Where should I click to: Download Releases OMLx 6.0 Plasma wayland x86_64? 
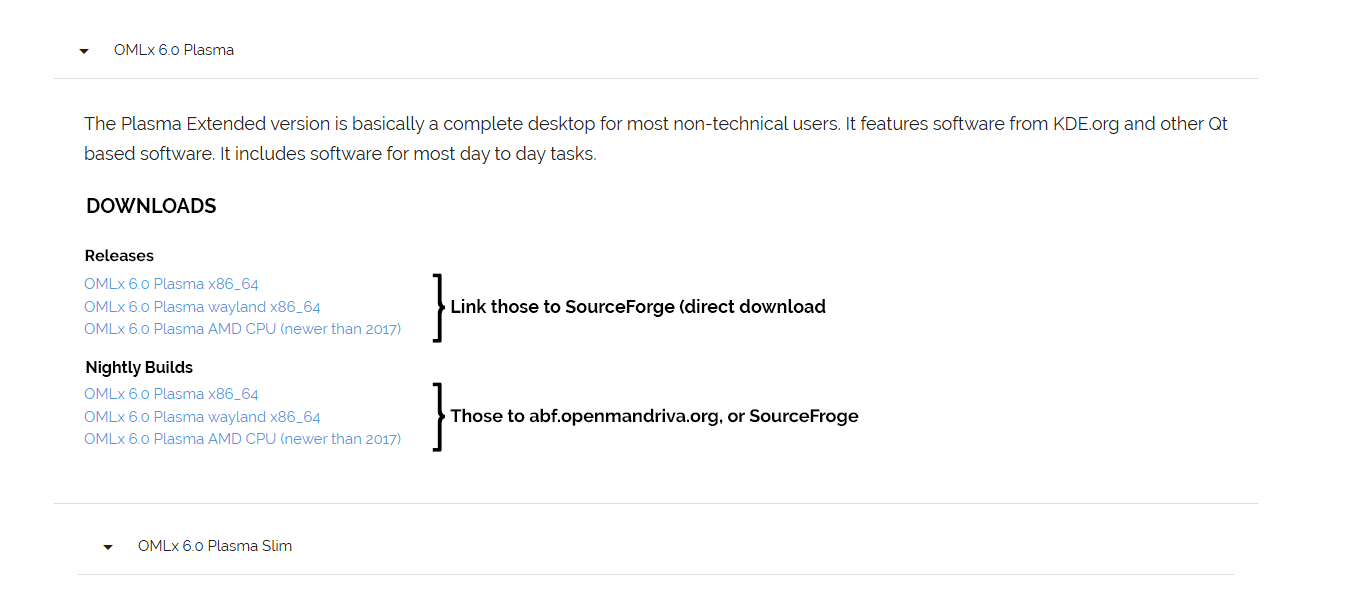[x=202, y=307]
